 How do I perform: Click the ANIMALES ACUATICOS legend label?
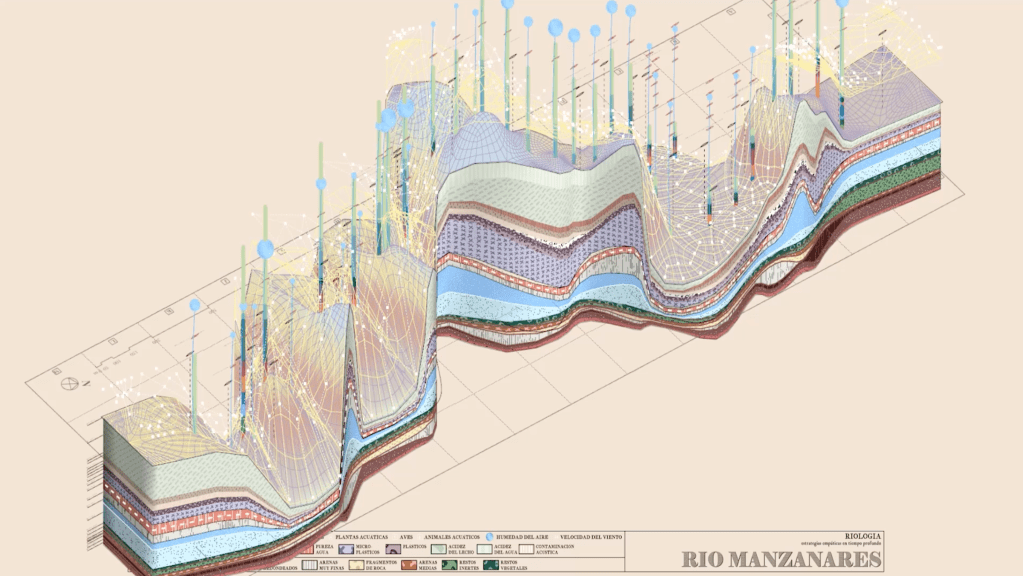[451, 537]
